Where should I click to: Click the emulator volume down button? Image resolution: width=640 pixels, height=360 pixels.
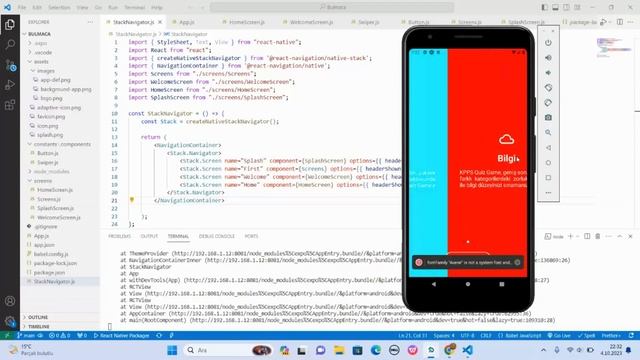click(x=548, y=73)
